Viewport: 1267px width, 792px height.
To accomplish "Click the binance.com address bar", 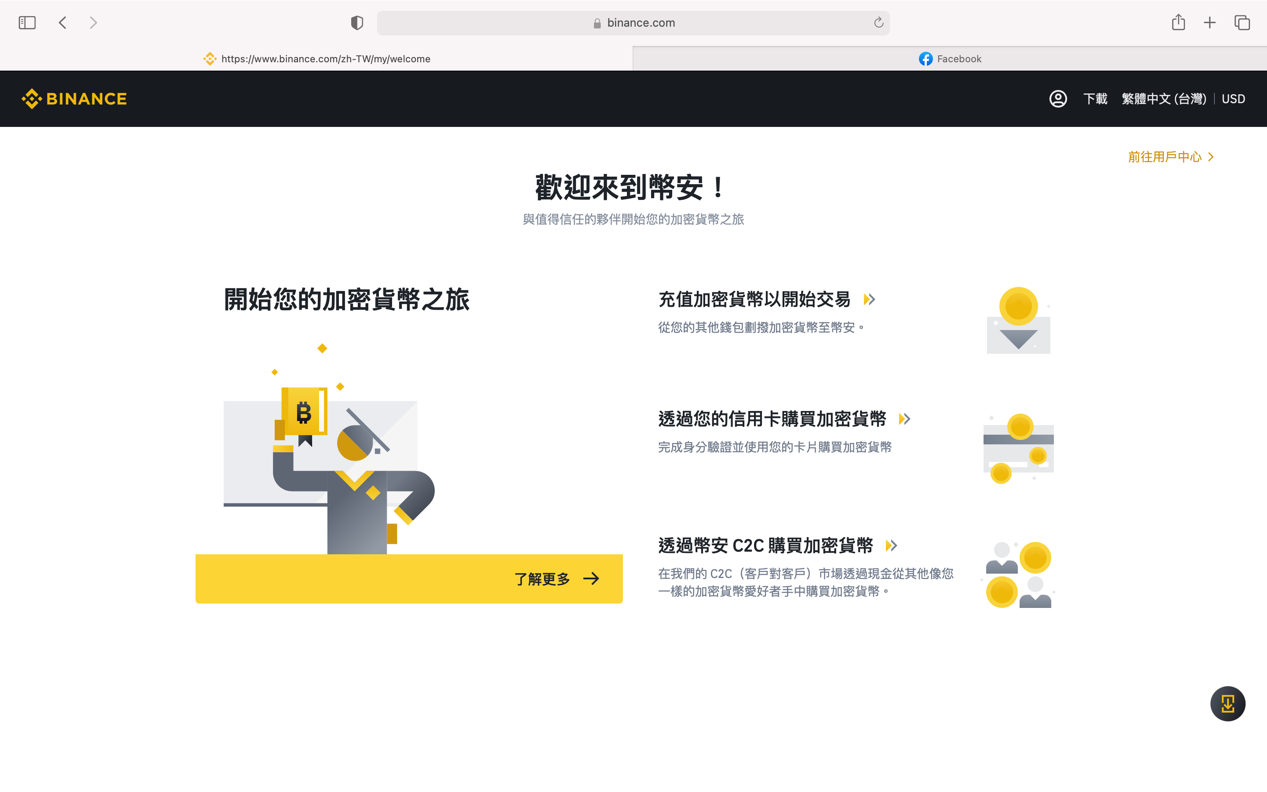I will pyautogui.click(x=633, y=23).
